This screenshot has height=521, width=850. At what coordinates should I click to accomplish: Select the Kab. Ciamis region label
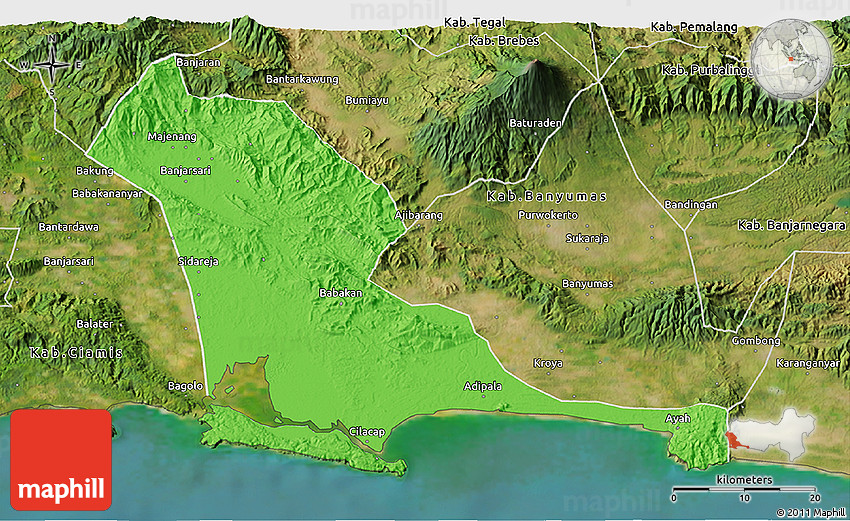click(x=76, y=353)
